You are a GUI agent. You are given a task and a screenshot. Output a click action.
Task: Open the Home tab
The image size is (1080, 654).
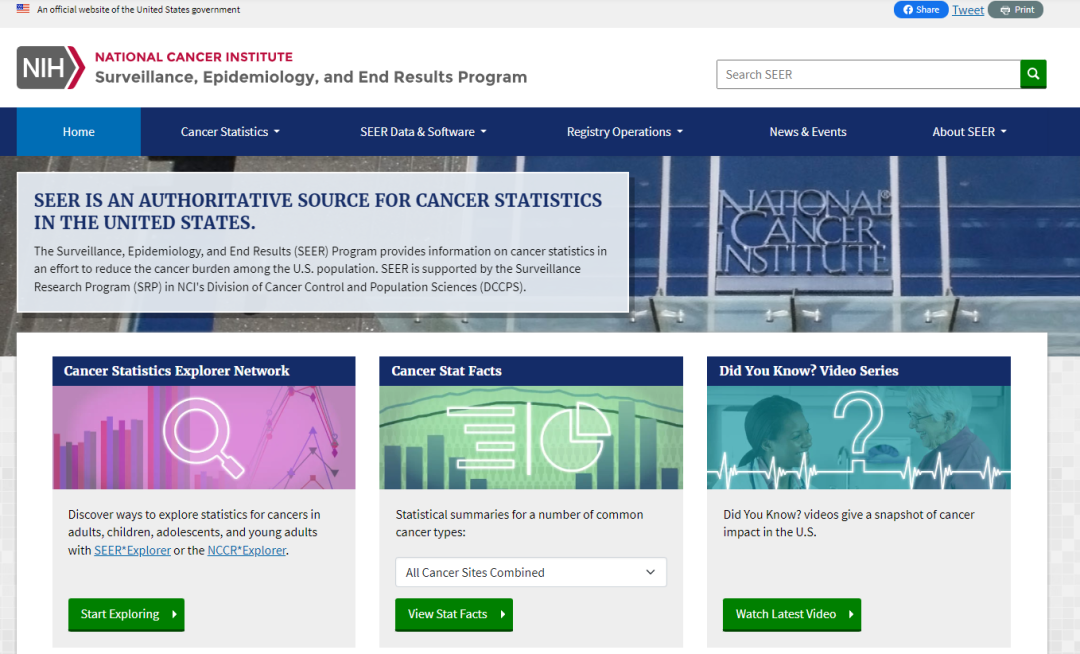click(79, 131)
